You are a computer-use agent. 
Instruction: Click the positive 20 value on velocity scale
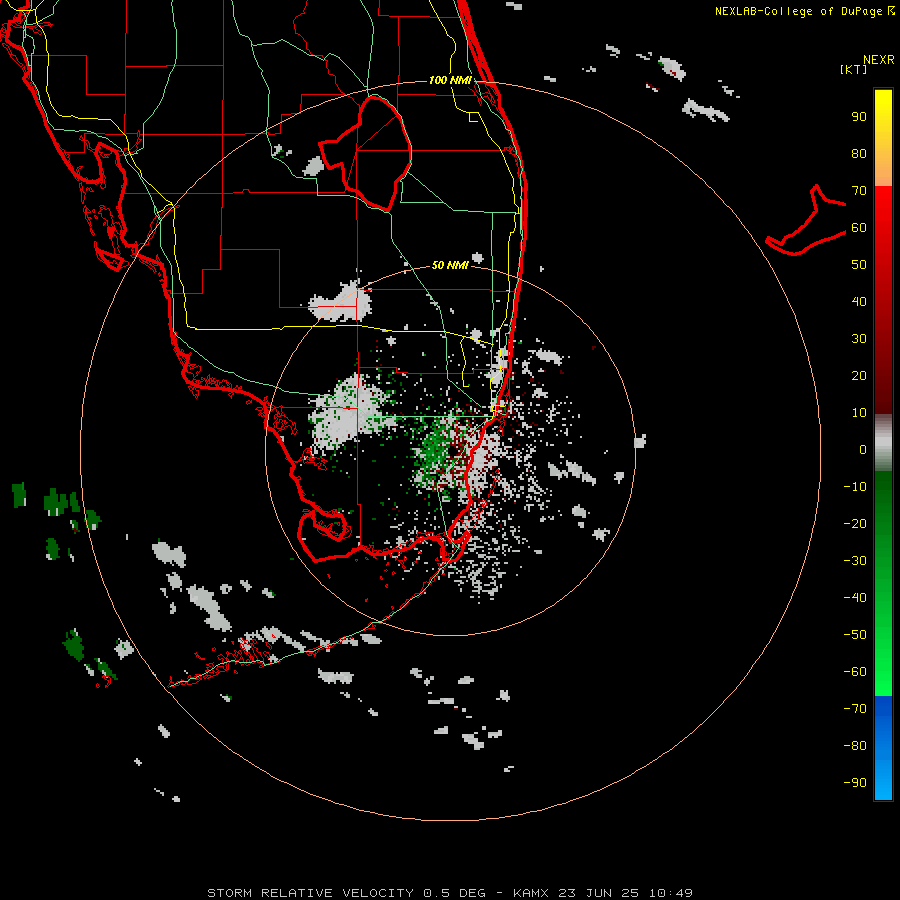pyautogui.click(x=859, y=376)
